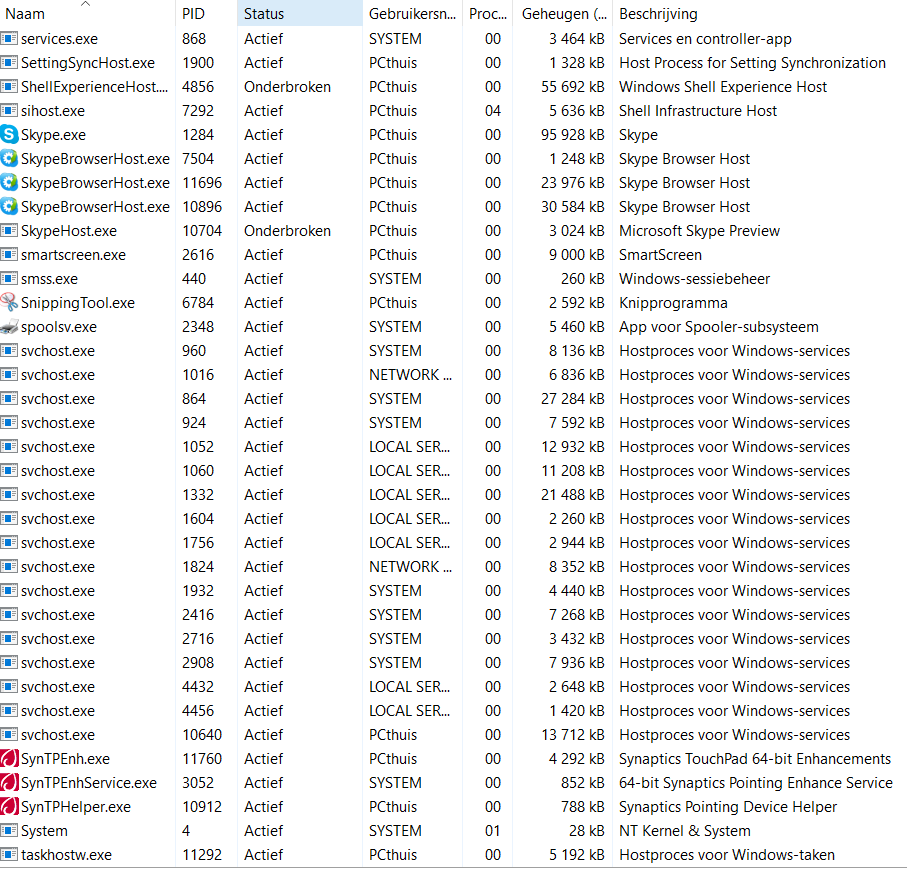Screen dimensions: 907x870
Task: Click the Skype.exe process icon
Action: [x=9, y=135]
